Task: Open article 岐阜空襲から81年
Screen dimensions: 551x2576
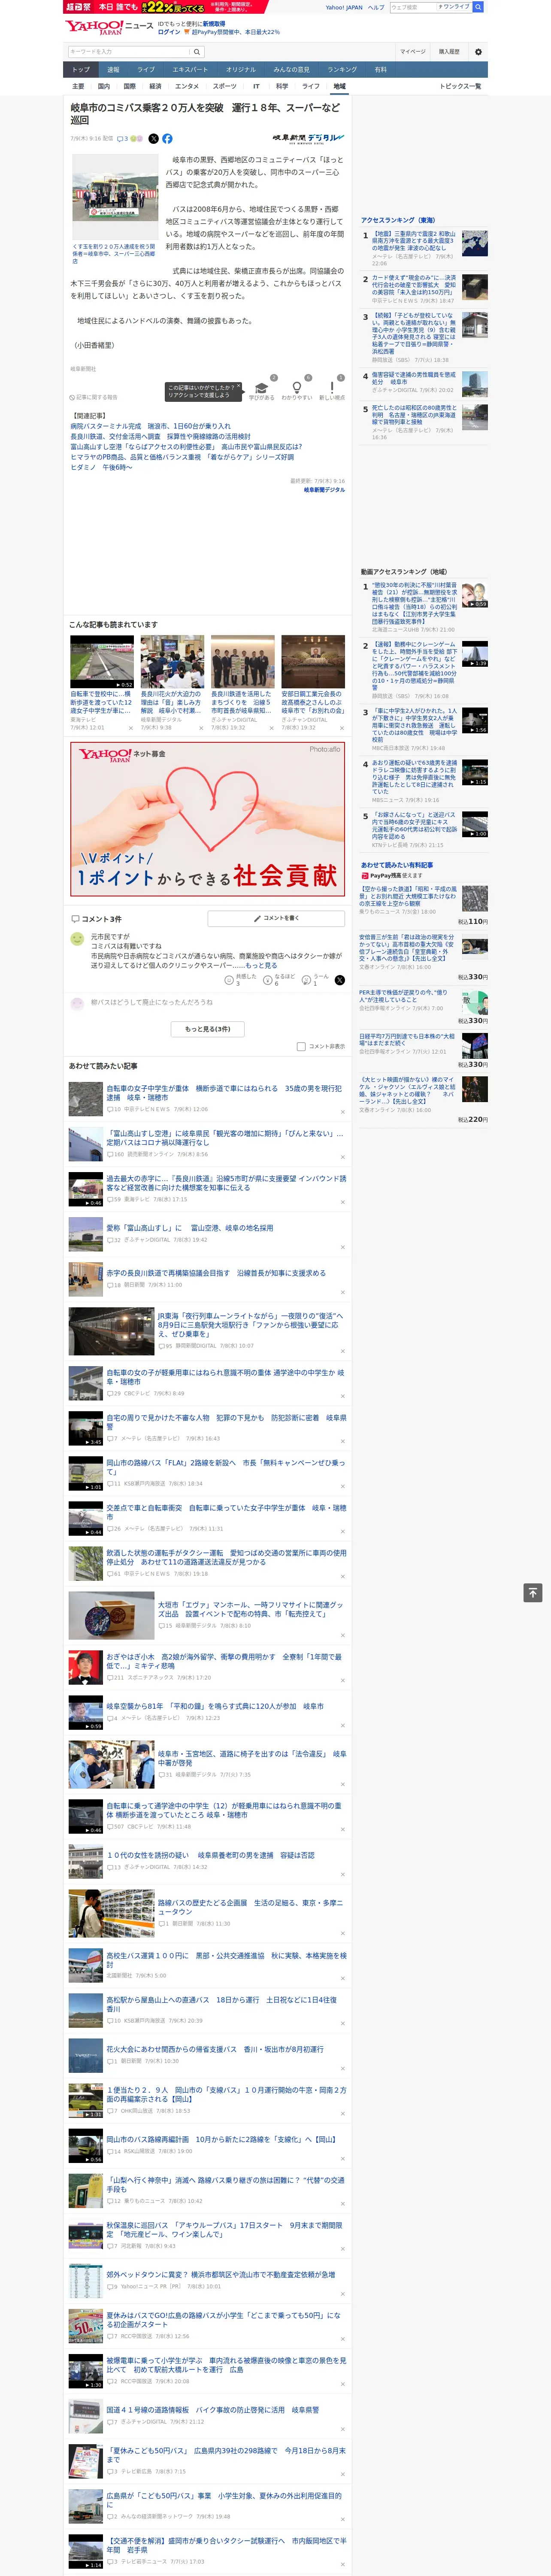Action: coord(214,1706)
